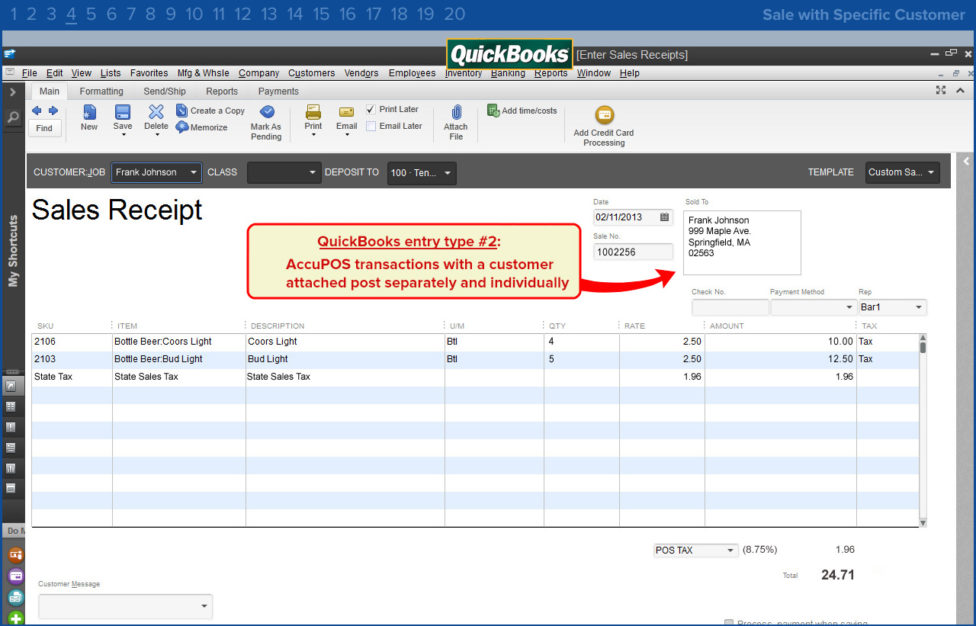Attach a file with the paperclip
The image size is (976, 626).
point(456,112)
